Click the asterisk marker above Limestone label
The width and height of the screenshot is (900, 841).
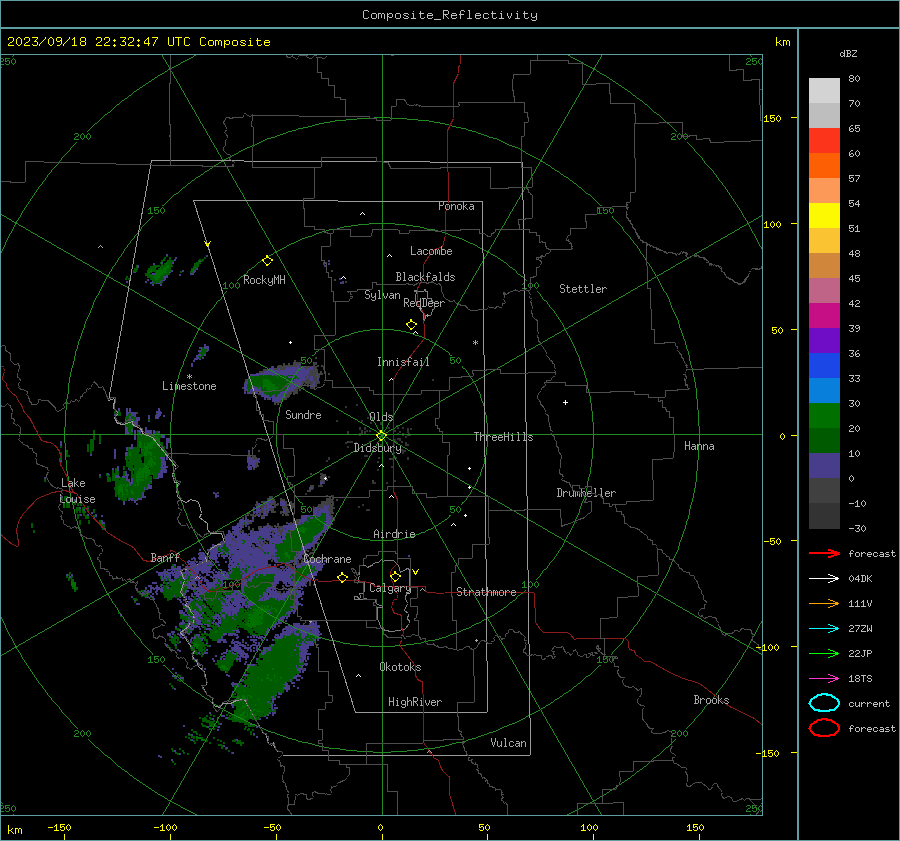[189, 377]
